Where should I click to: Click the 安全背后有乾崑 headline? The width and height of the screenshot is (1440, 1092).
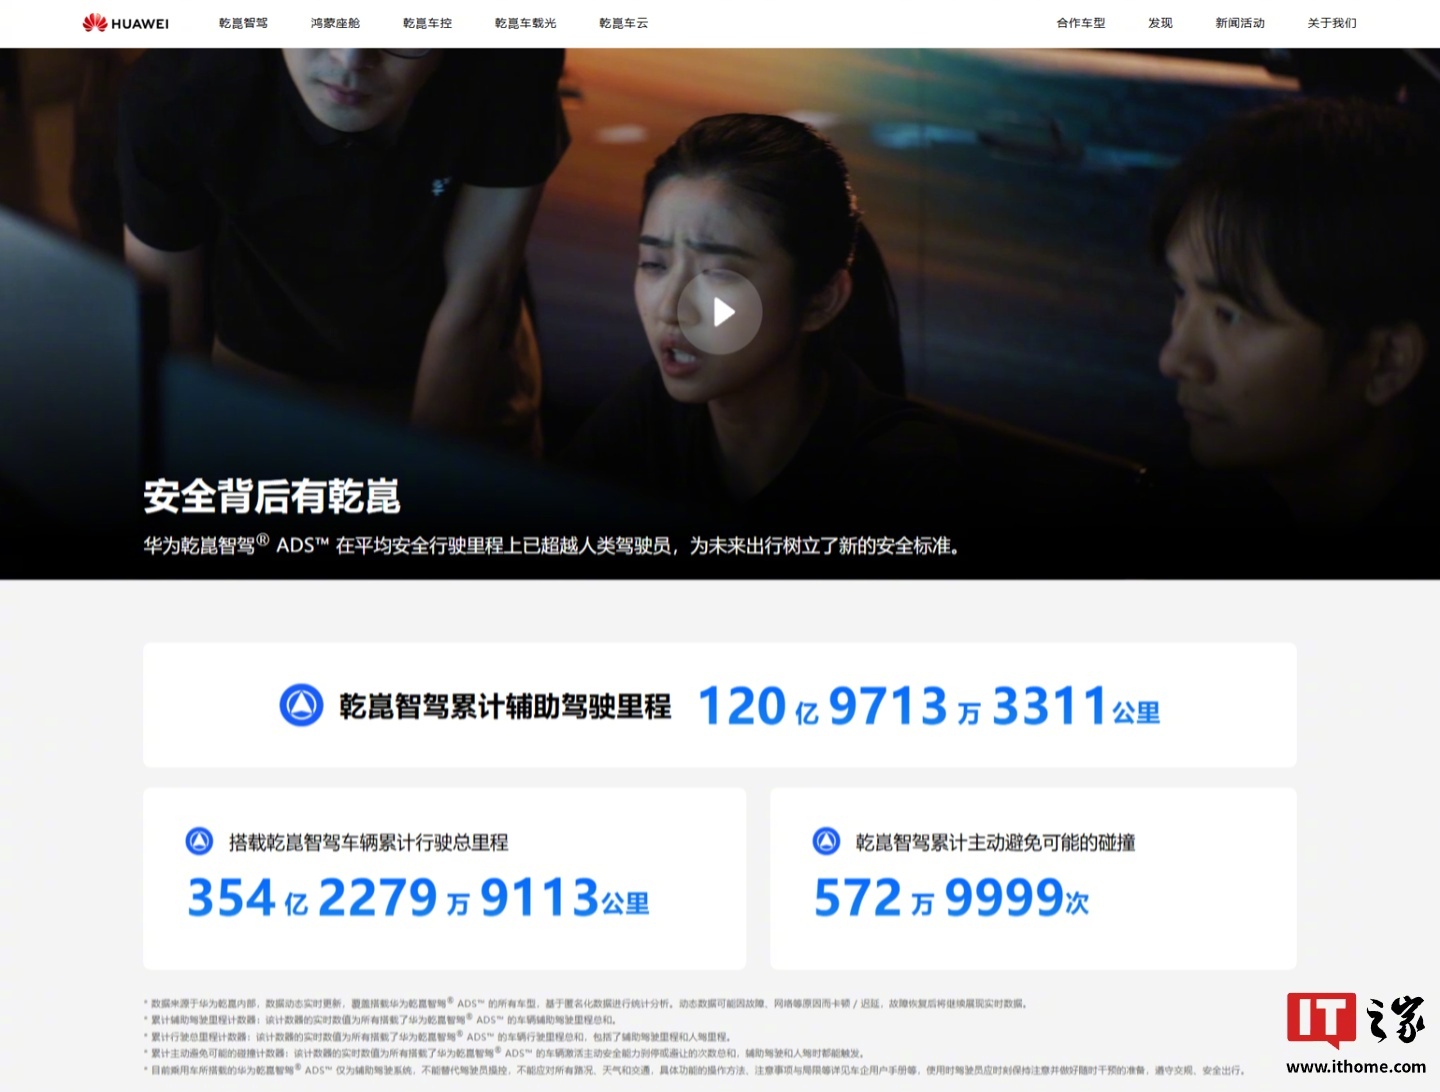click(x=272, y=496)
